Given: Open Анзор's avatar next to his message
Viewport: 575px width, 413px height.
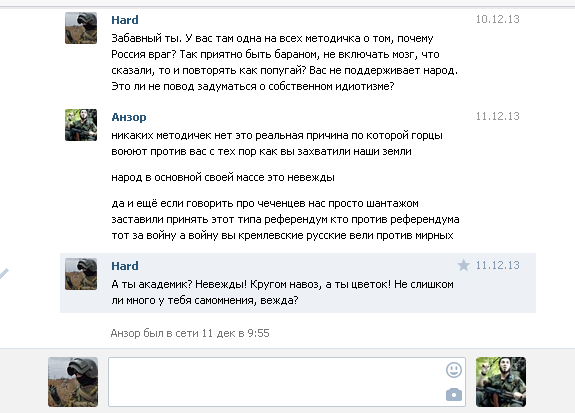Looking at the screenshot, I should [x=81, y=125].
